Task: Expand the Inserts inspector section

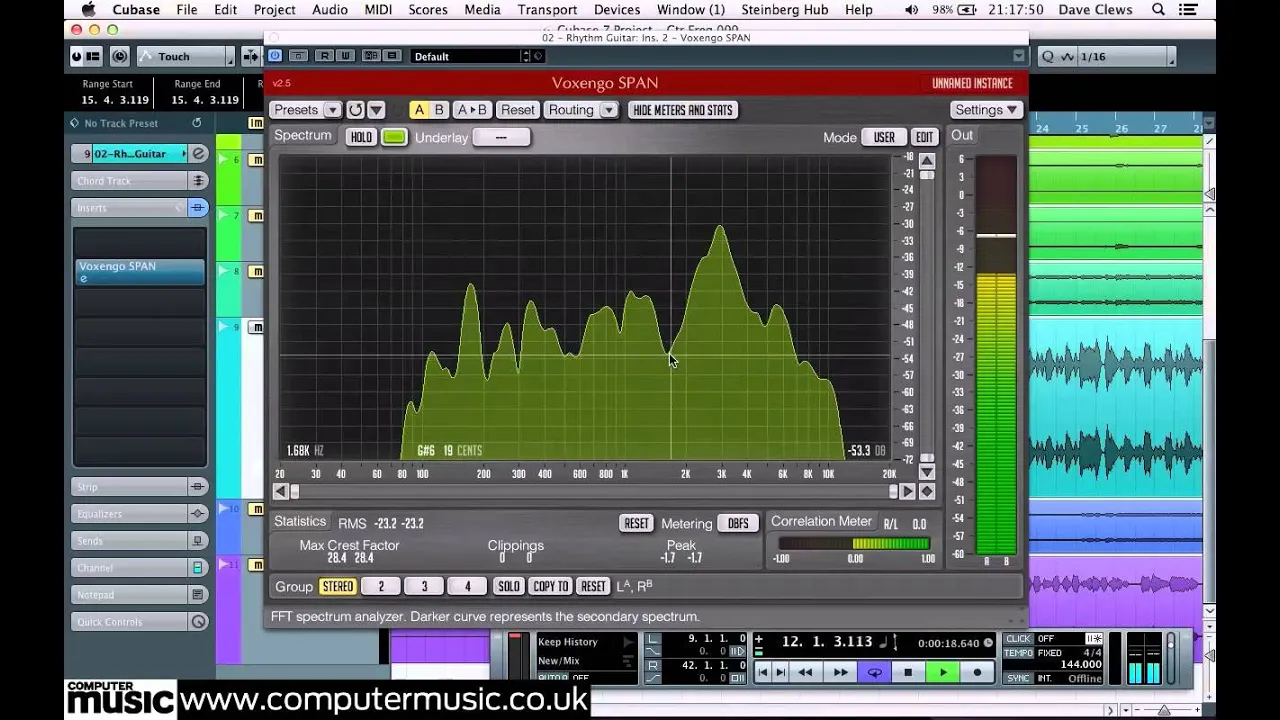Action: [x=140, y=208]
